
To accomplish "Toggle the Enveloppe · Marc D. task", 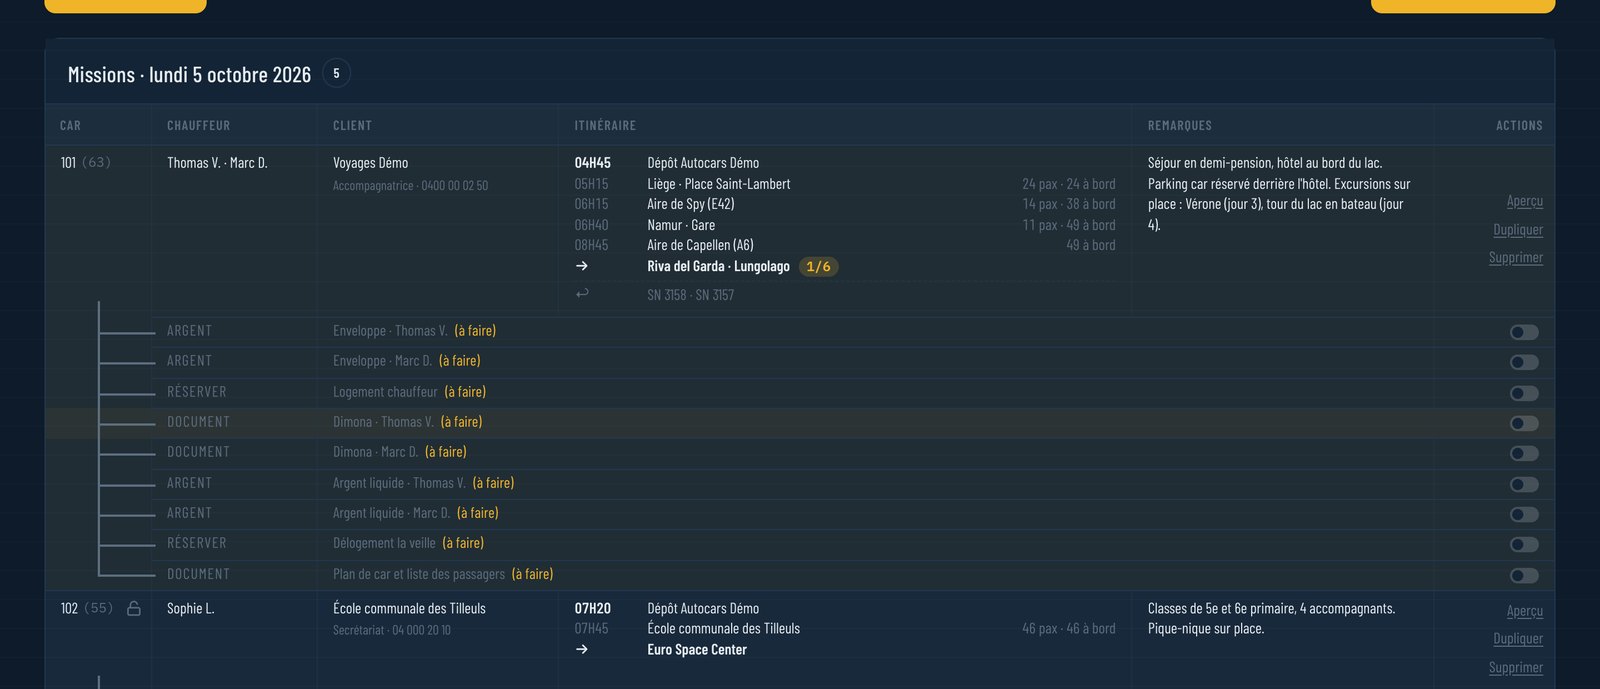I will coord(1524,362).
